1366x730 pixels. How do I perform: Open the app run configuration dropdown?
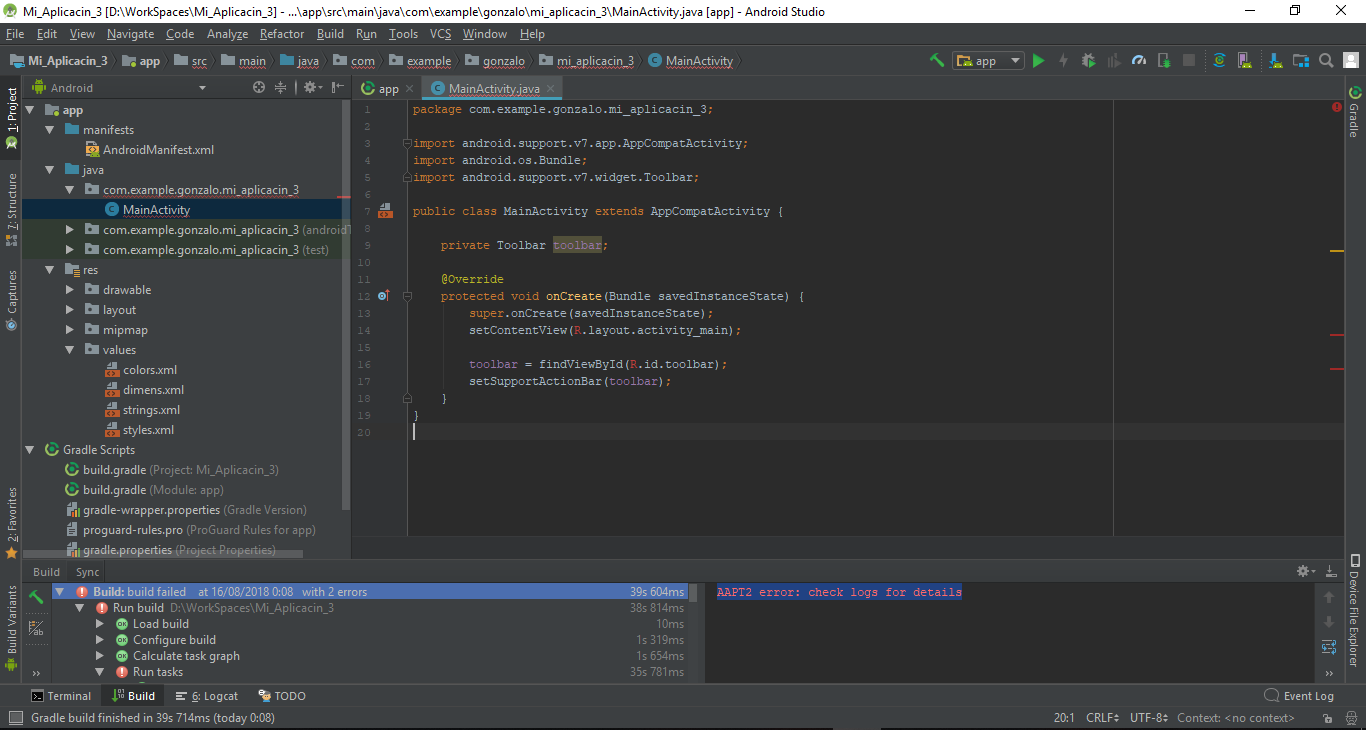click(x=988, y=61)
